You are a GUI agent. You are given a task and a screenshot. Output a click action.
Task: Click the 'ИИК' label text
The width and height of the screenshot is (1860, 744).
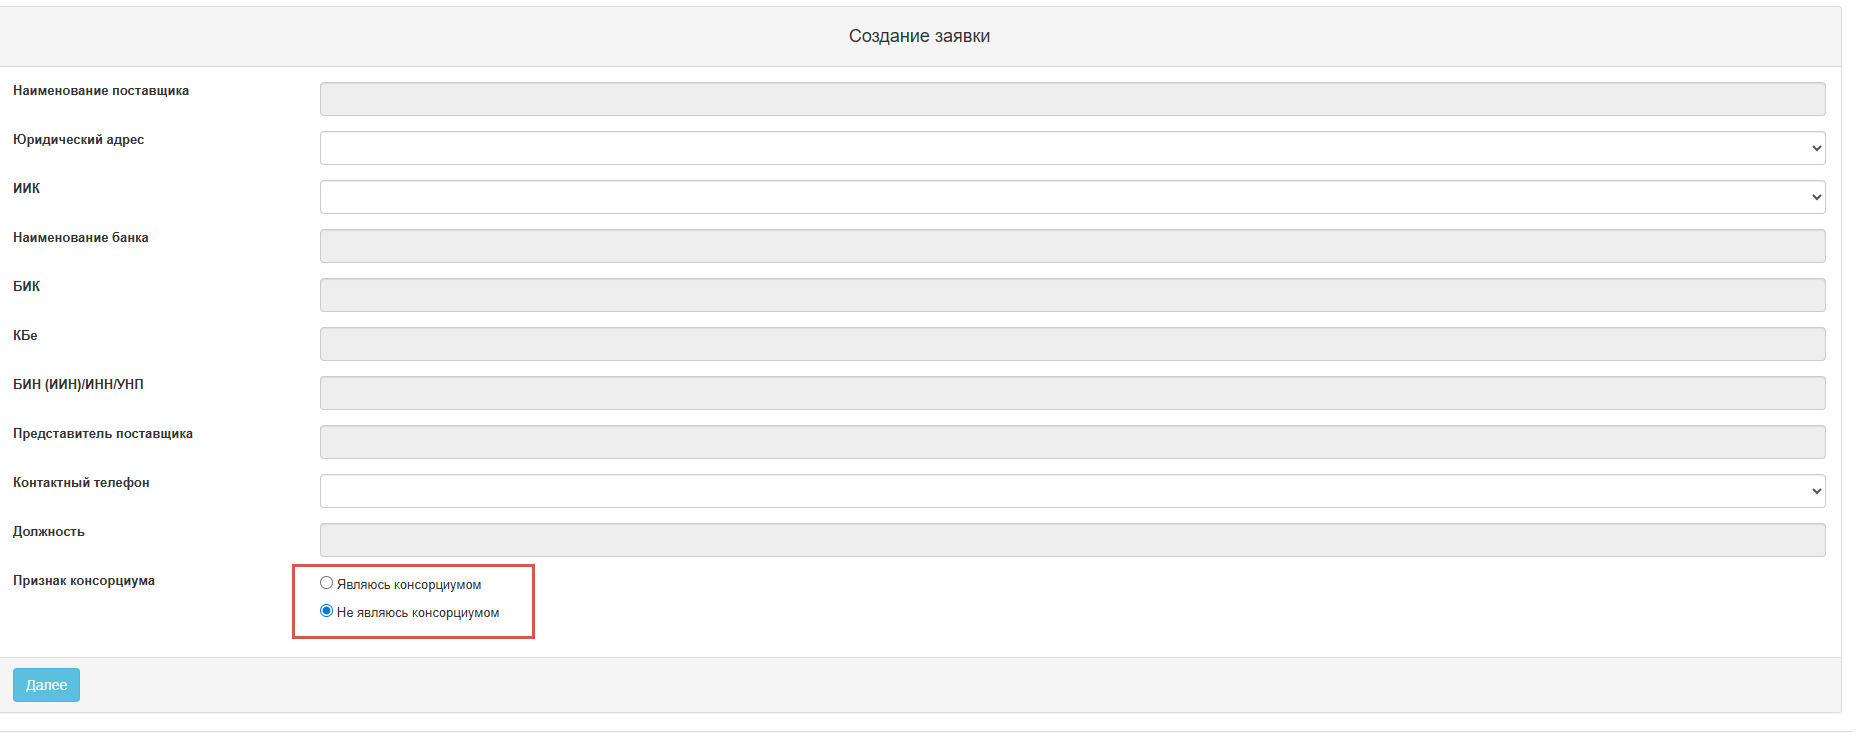tap(27, 189)
